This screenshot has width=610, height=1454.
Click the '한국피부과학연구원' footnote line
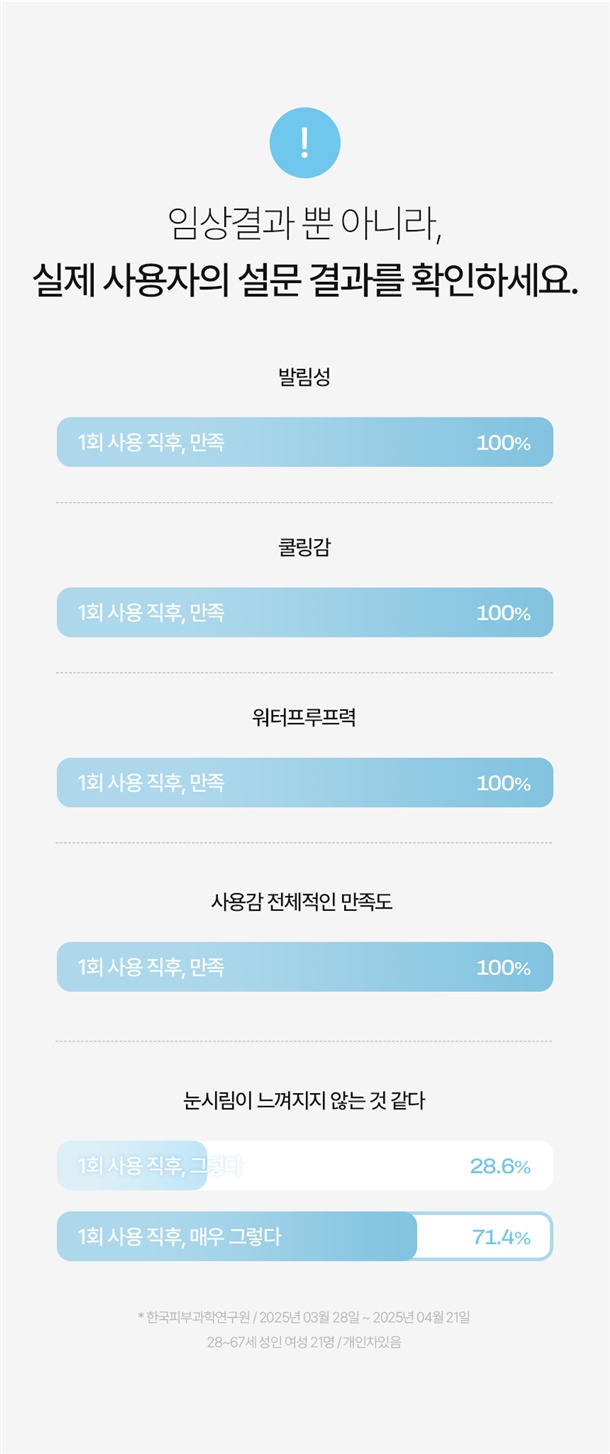(304, 1317)
